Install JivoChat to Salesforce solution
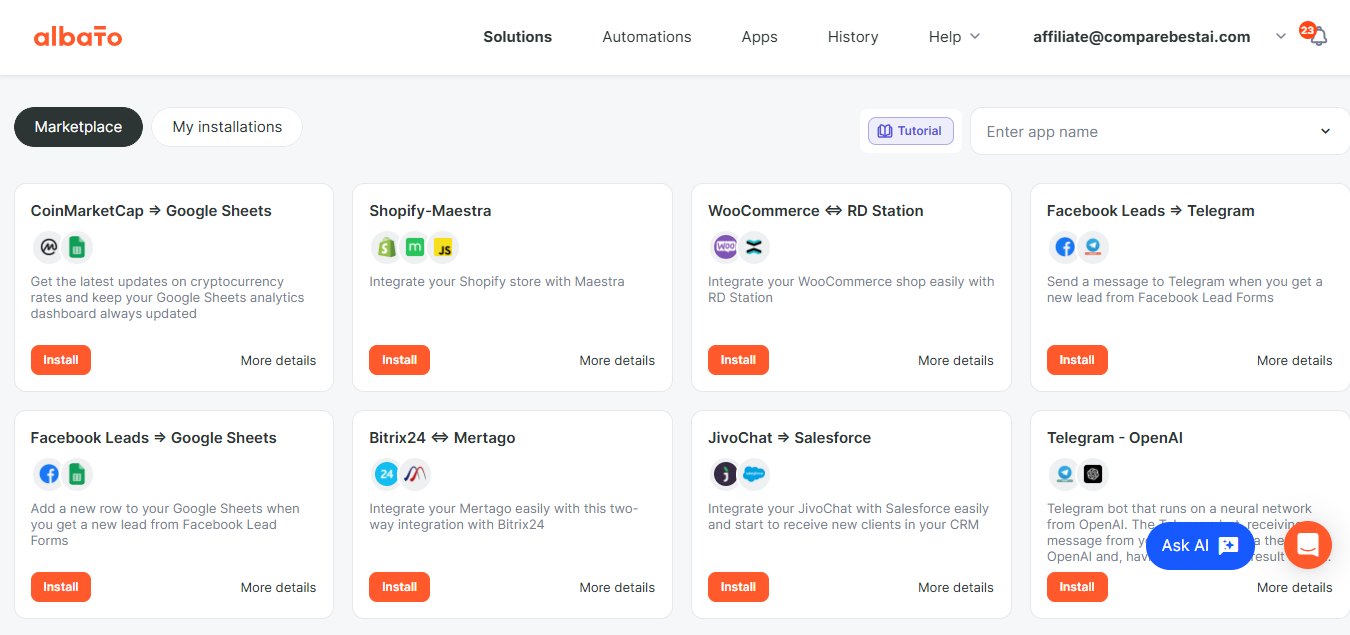Screen dimensions: 1350x635 pos(738,587)
